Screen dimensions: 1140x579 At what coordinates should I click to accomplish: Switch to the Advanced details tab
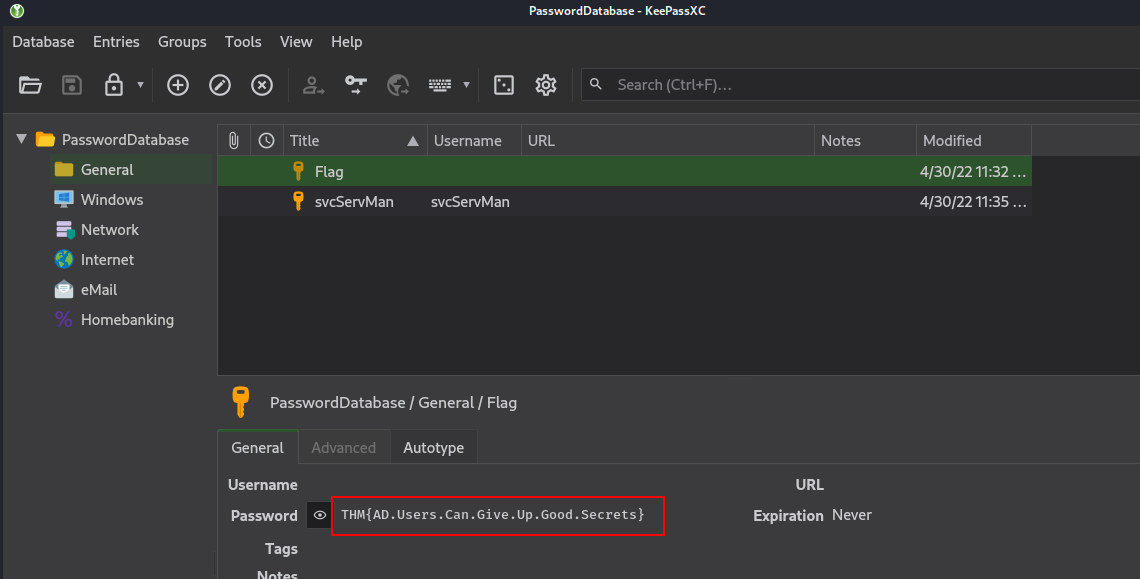point(344,447)
